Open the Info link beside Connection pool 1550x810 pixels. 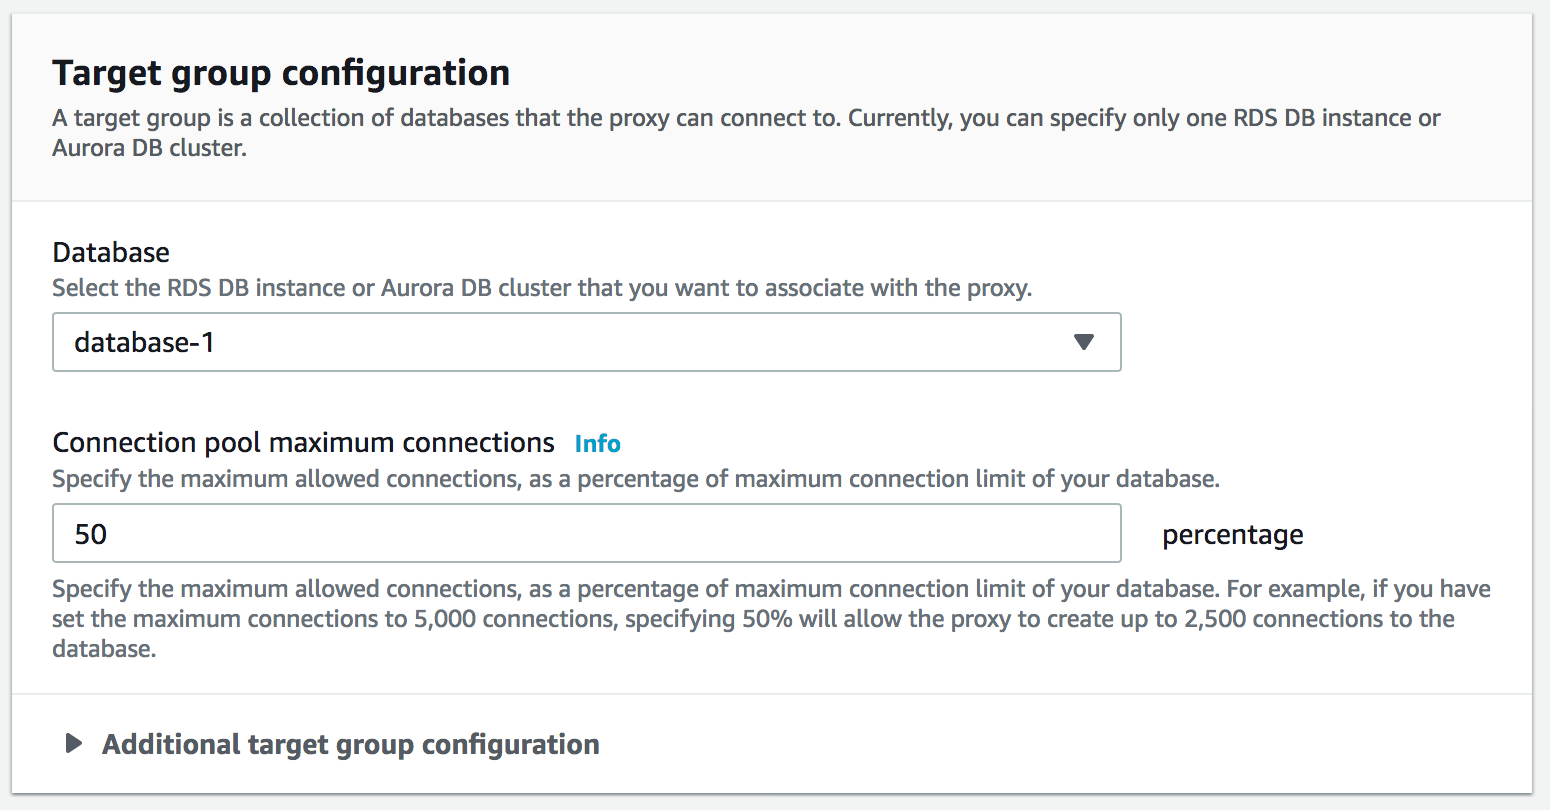coord(597,444)
